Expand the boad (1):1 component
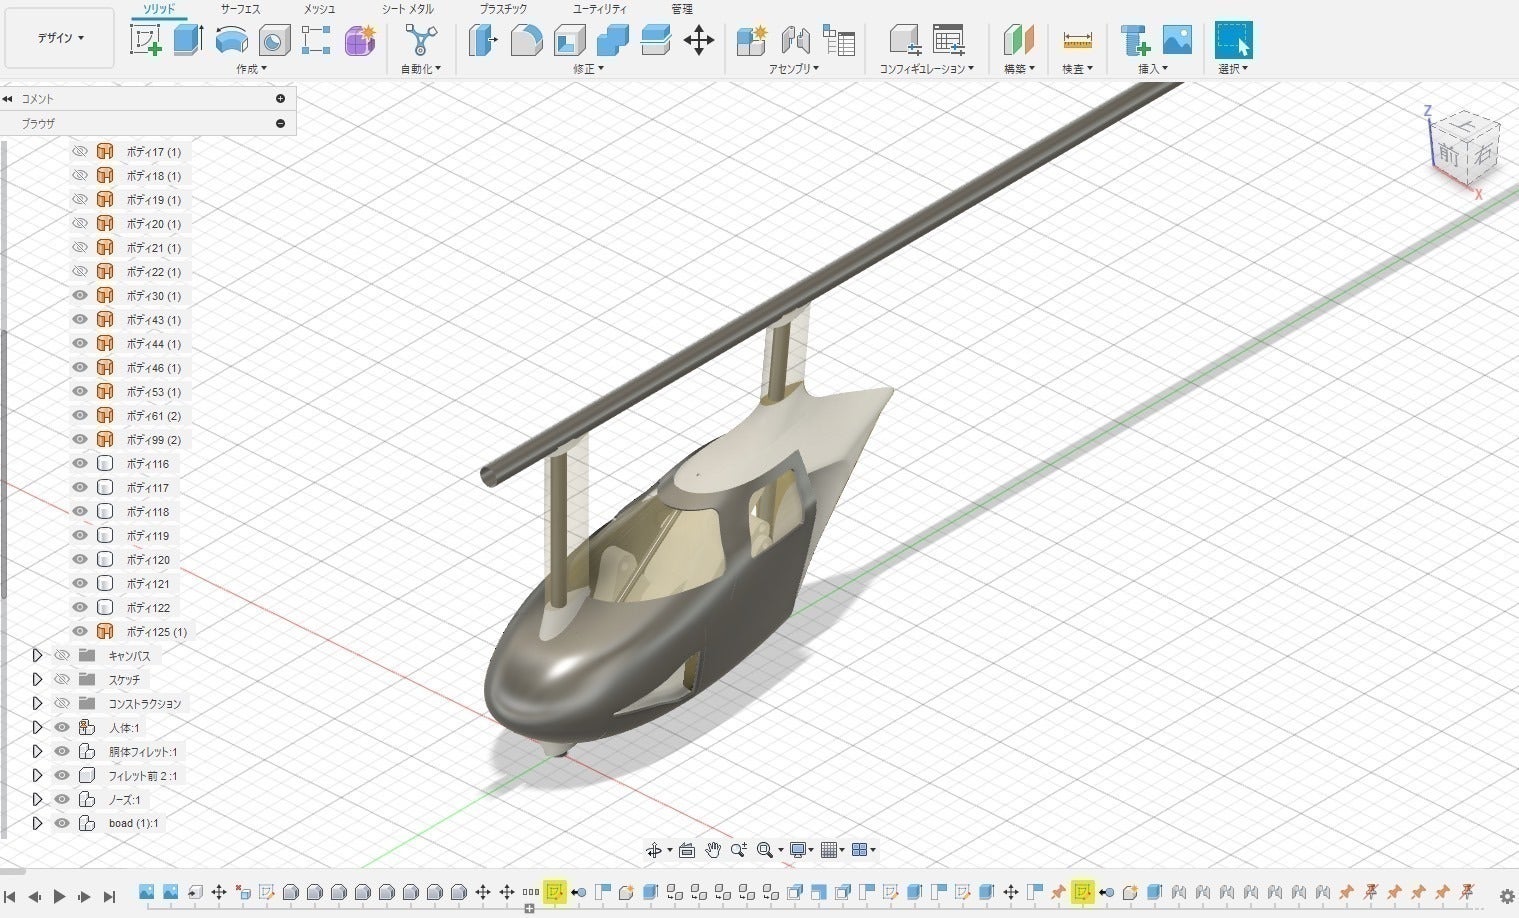This screenshot has width=1519, height=918. pyautogui.click(x=37, y=824)
